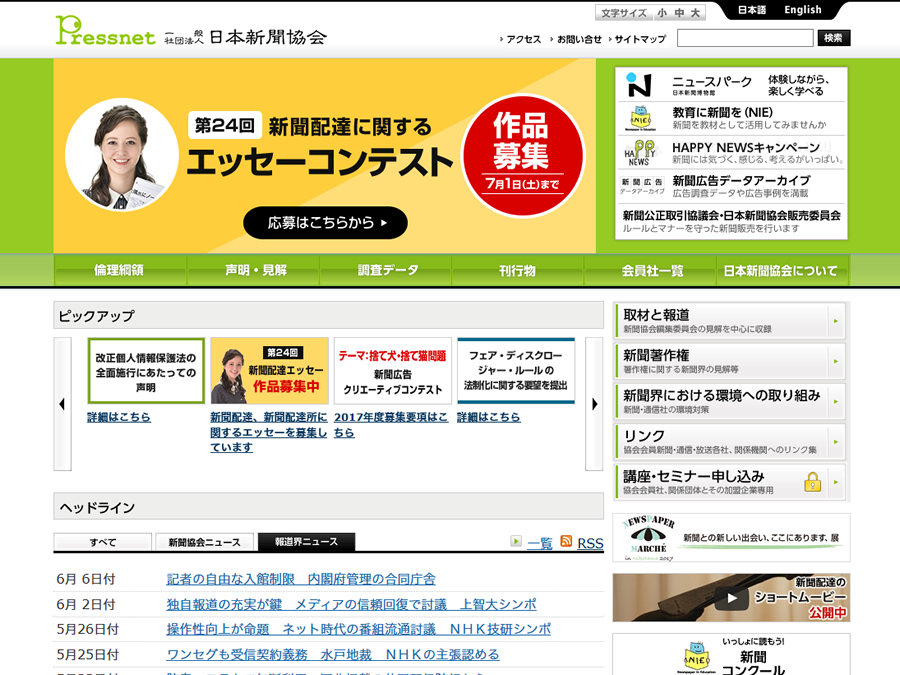This screenshot has height=675, width=900.
Task: Expand 新聞界における環境への取り組み arrow
Action: click(x=836, y=401)
